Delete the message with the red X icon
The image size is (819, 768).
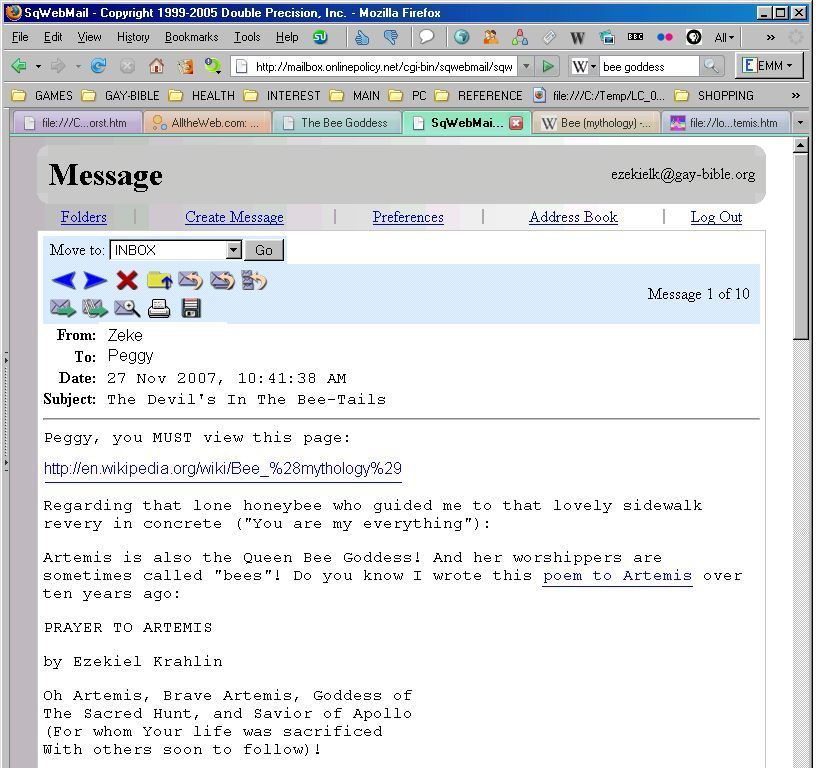pos(127,281)
